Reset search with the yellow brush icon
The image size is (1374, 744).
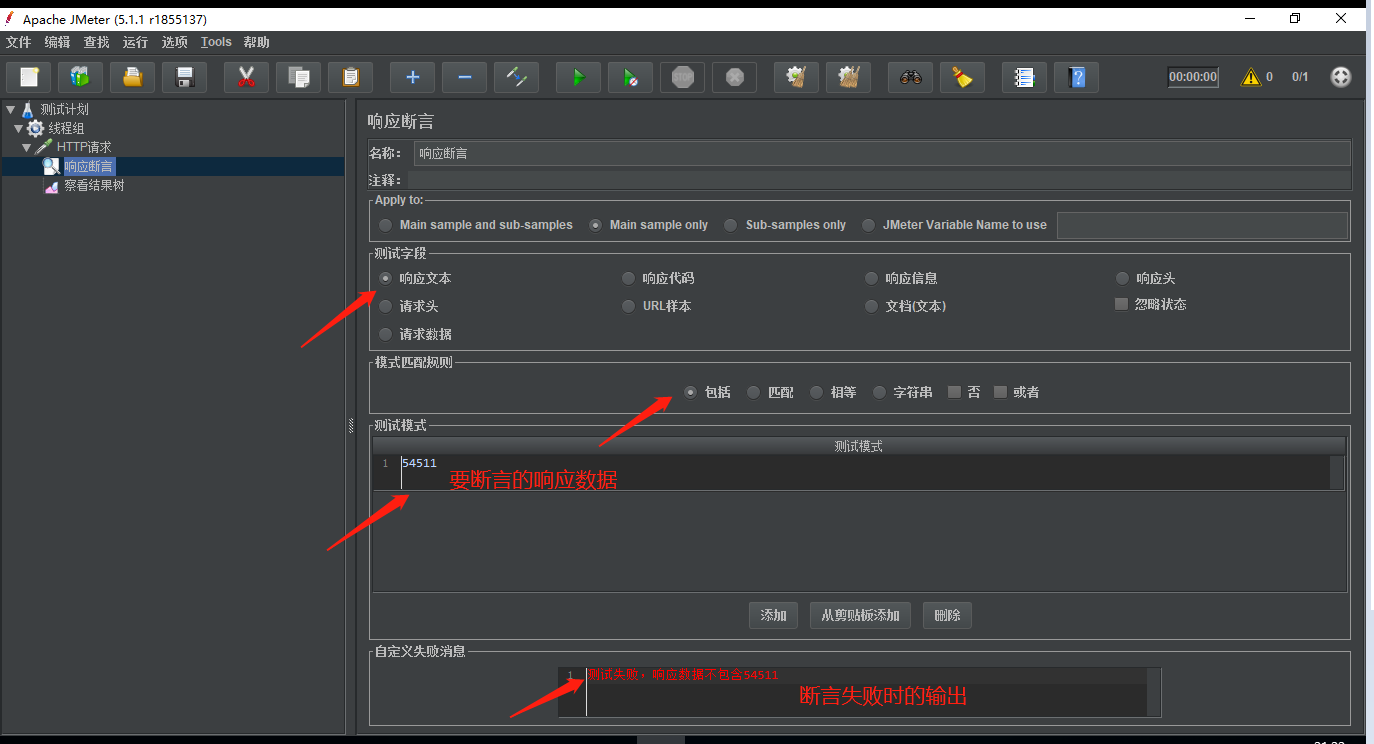click(962, 77)
